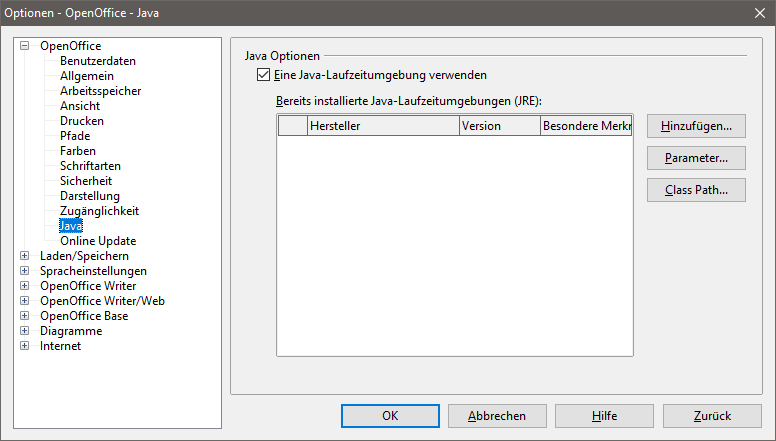Select the Laden/Speichern label
The height and width of the screenshot is (441, 776).
pyautogui.click(x=84, y=255)
